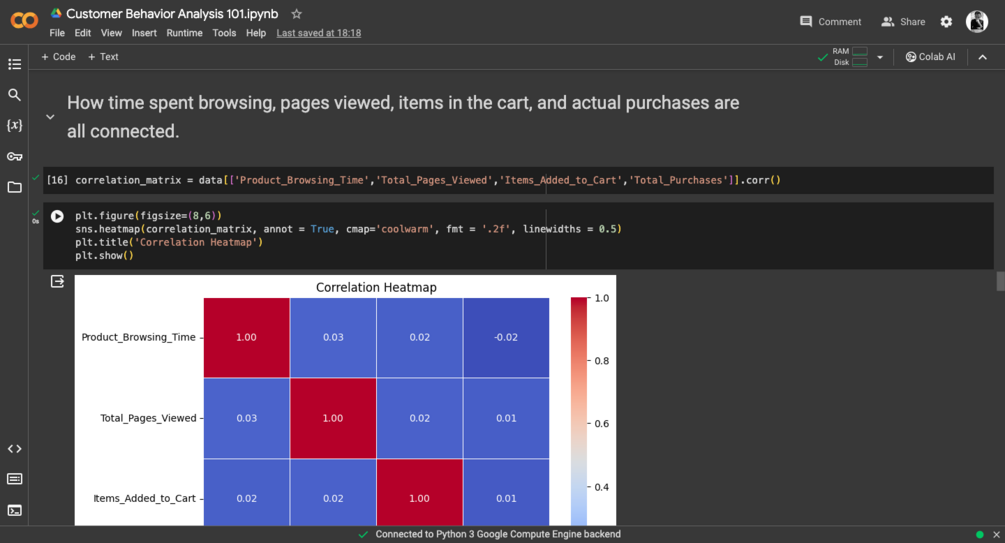Open the files folder panel

coord(14,187)
